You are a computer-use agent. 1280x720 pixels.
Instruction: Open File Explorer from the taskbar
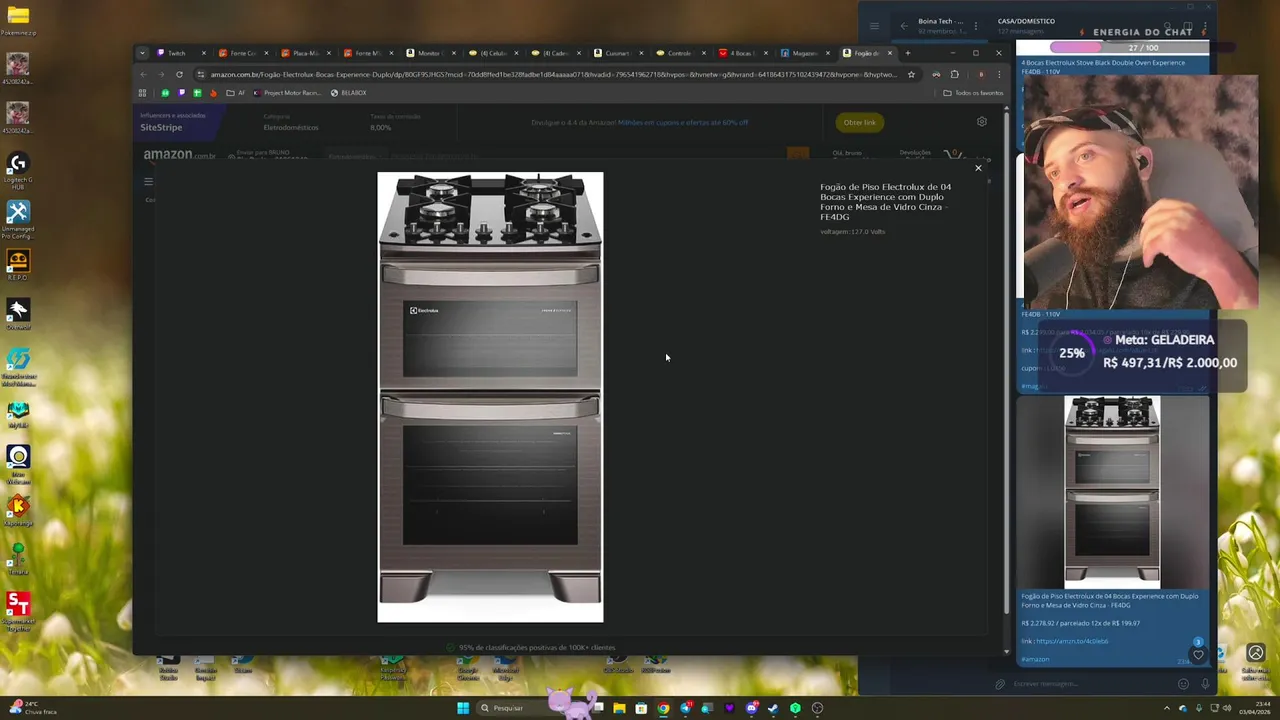click(619, 708)
